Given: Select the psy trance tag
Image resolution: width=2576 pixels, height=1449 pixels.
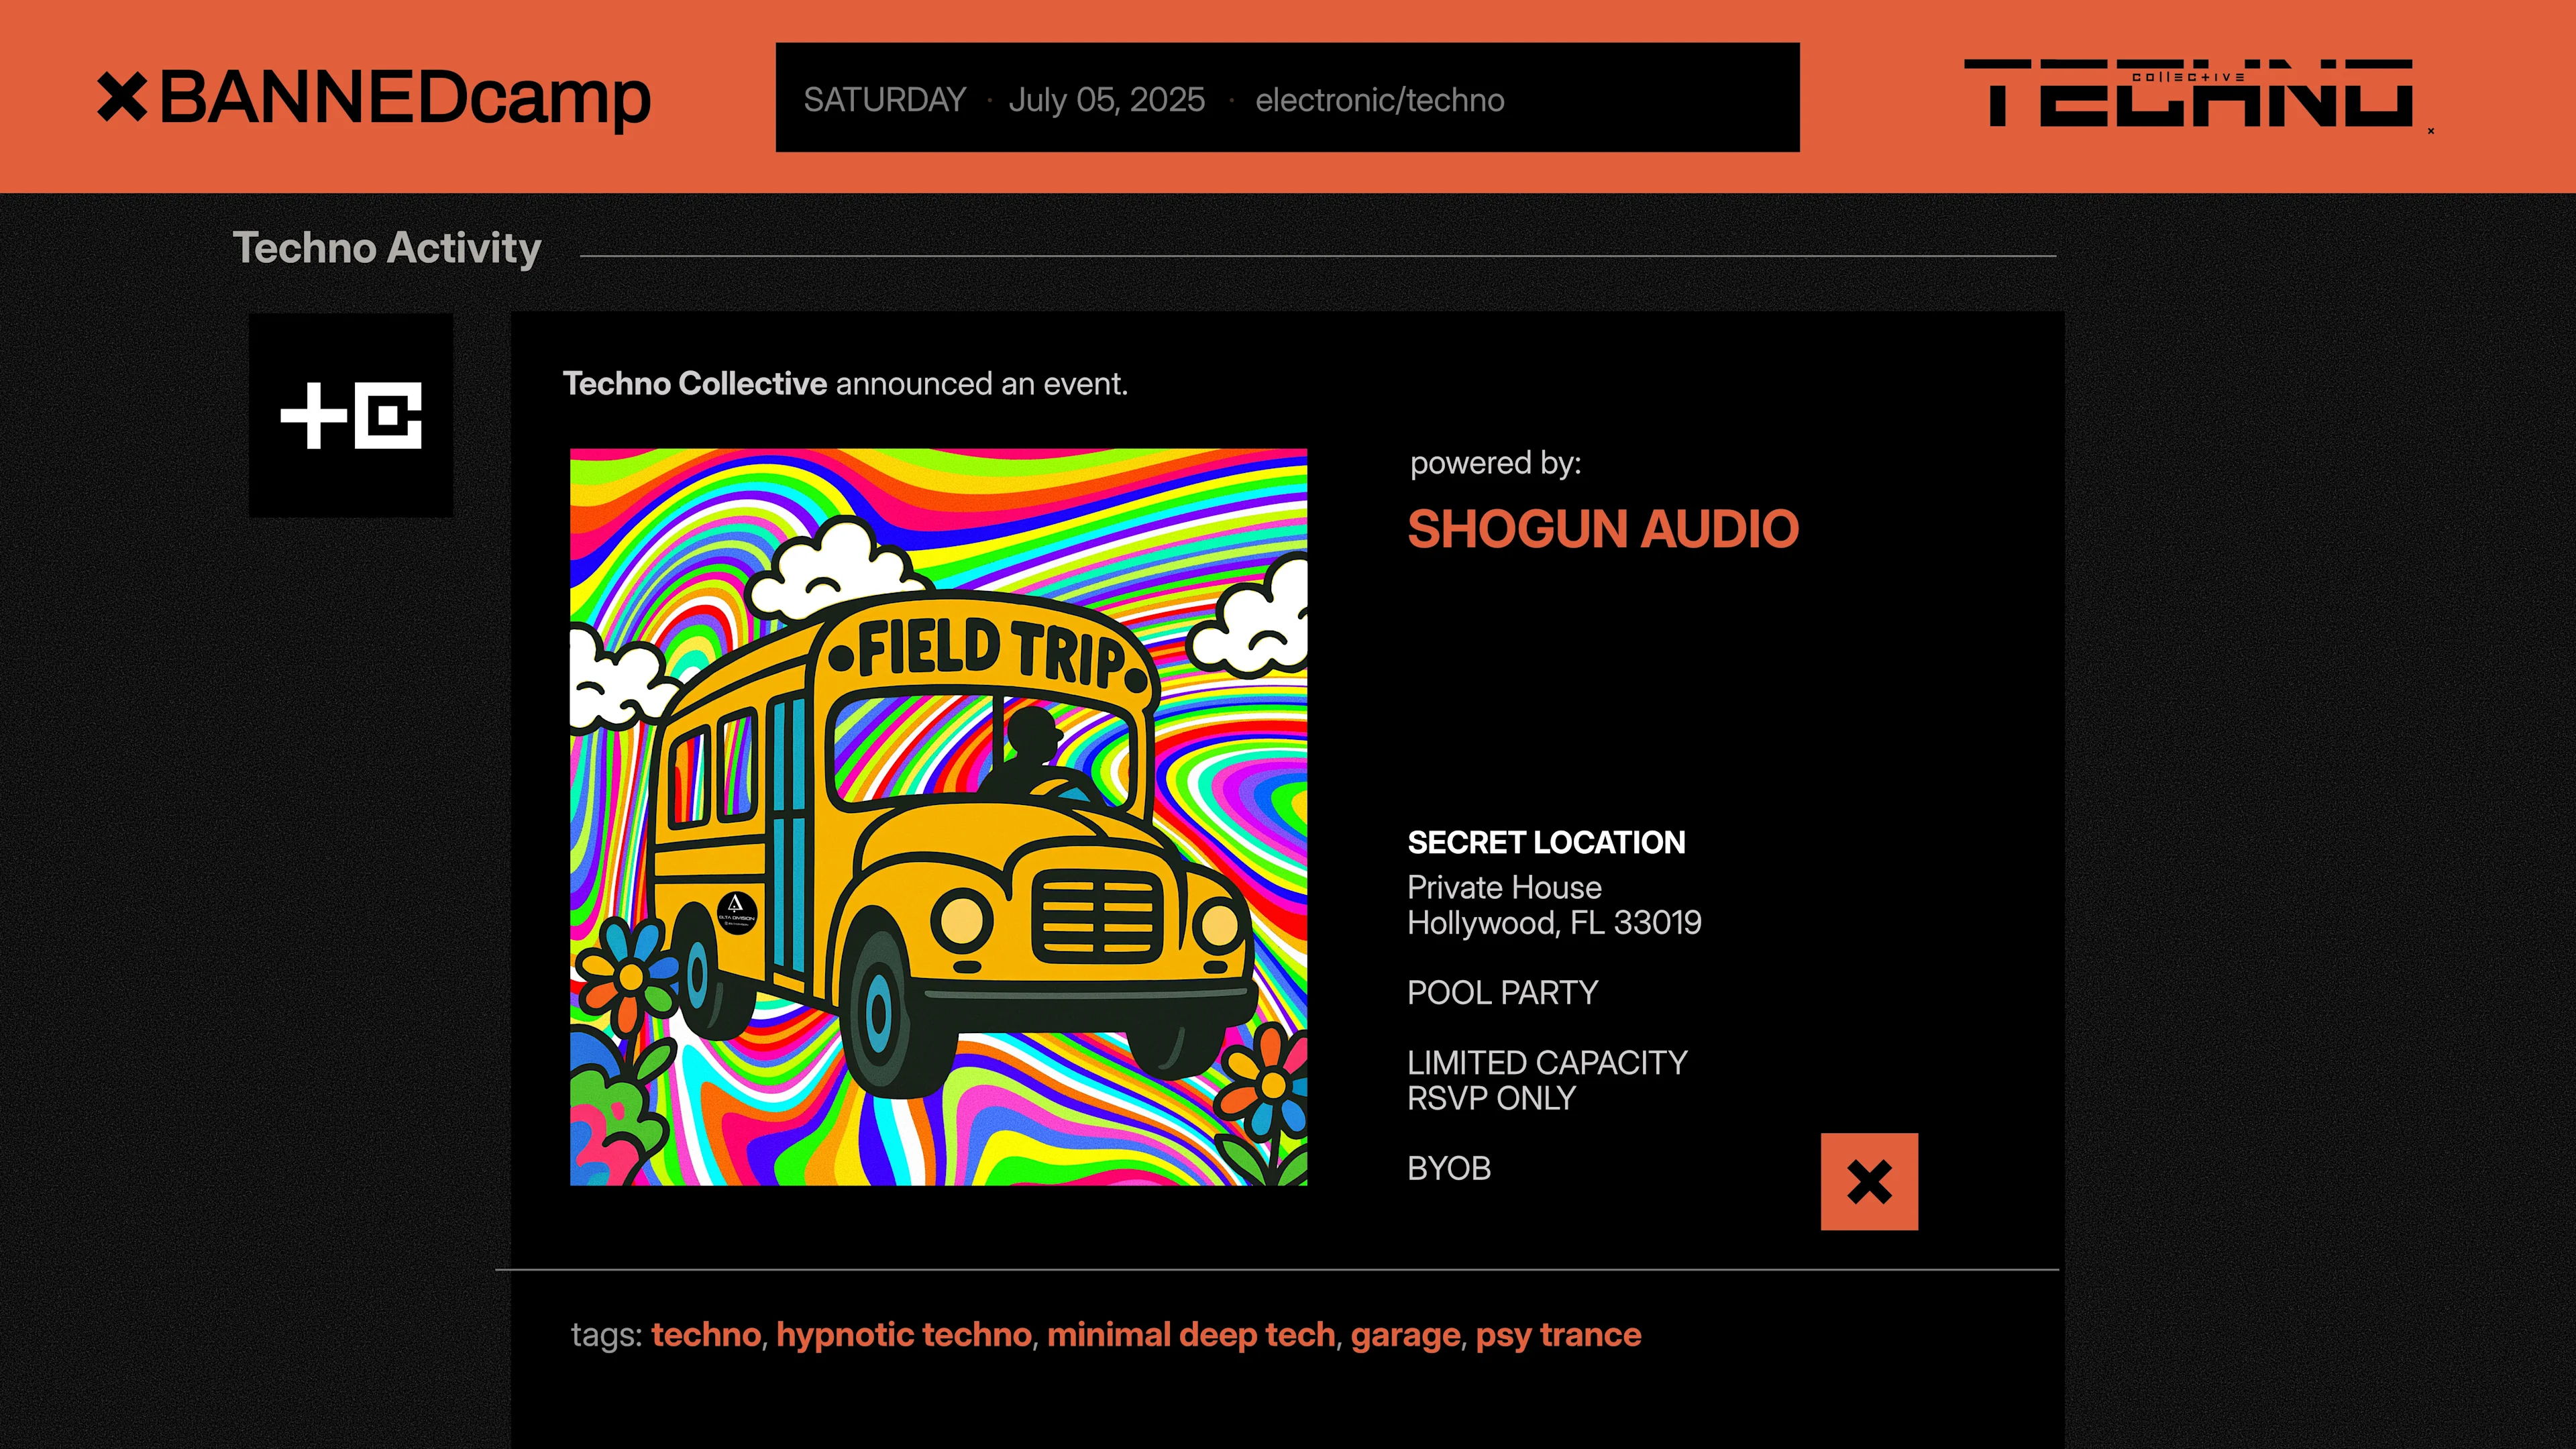Looking at the screenshot, I should coord(1558,1335).
